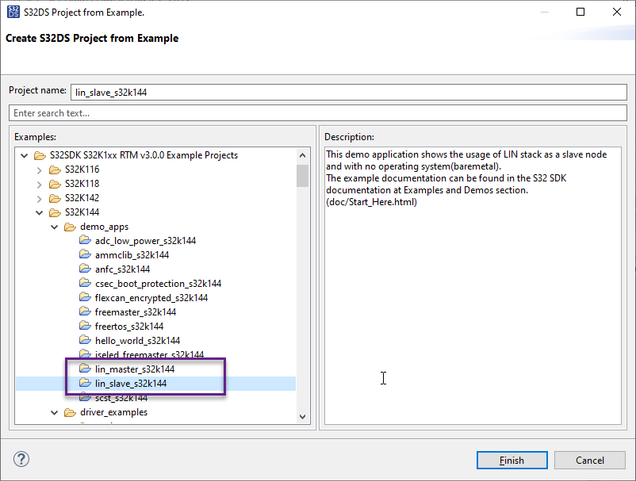Viewport: 636px width, 481px height.
Task: Collapse the demo_apps folder node
Action: click(x=54, y=227)
